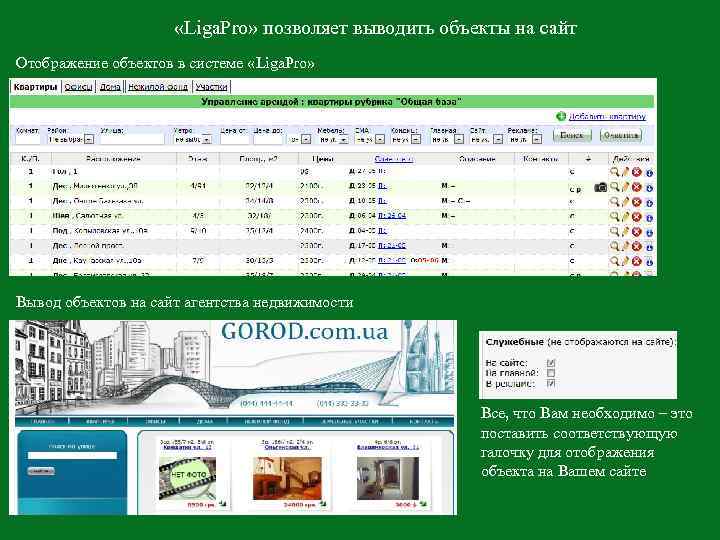
Task: Click the Очистить clear button
Action: pyautogui.click(x=621, y=135)
